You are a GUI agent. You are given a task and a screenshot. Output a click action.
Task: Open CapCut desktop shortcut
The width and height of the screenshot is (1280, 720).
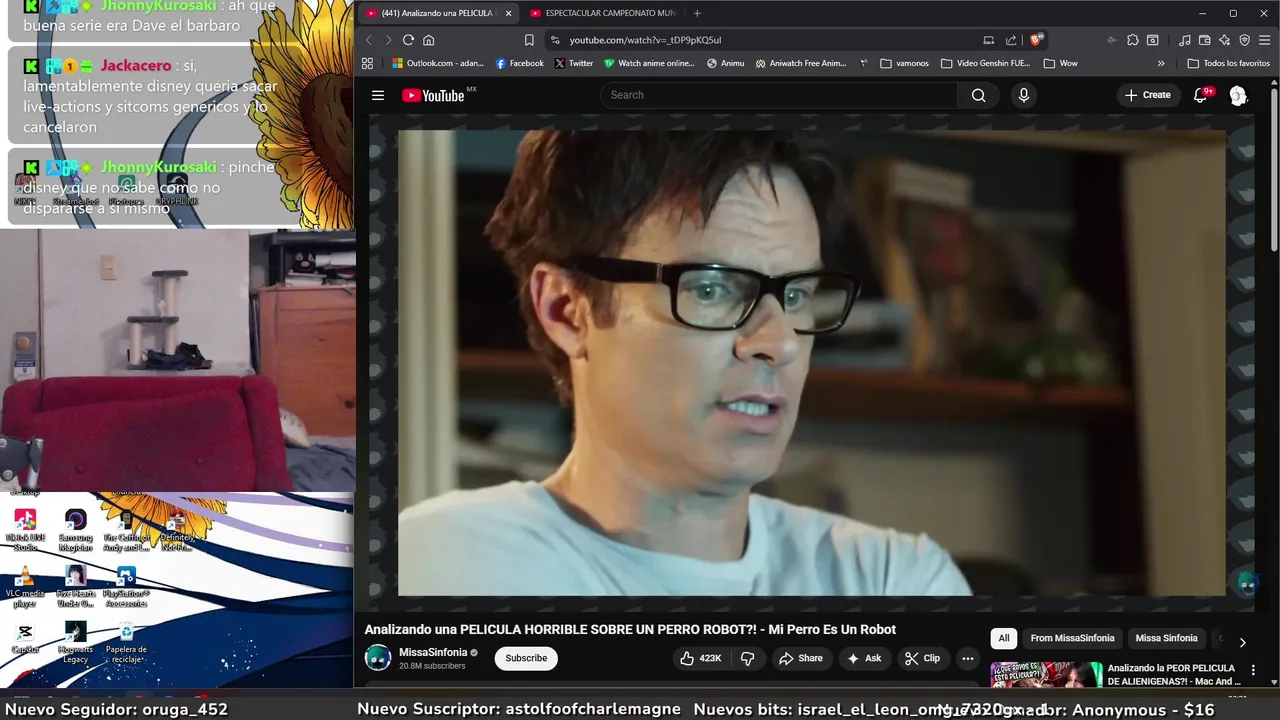click(x=25, y=638)
